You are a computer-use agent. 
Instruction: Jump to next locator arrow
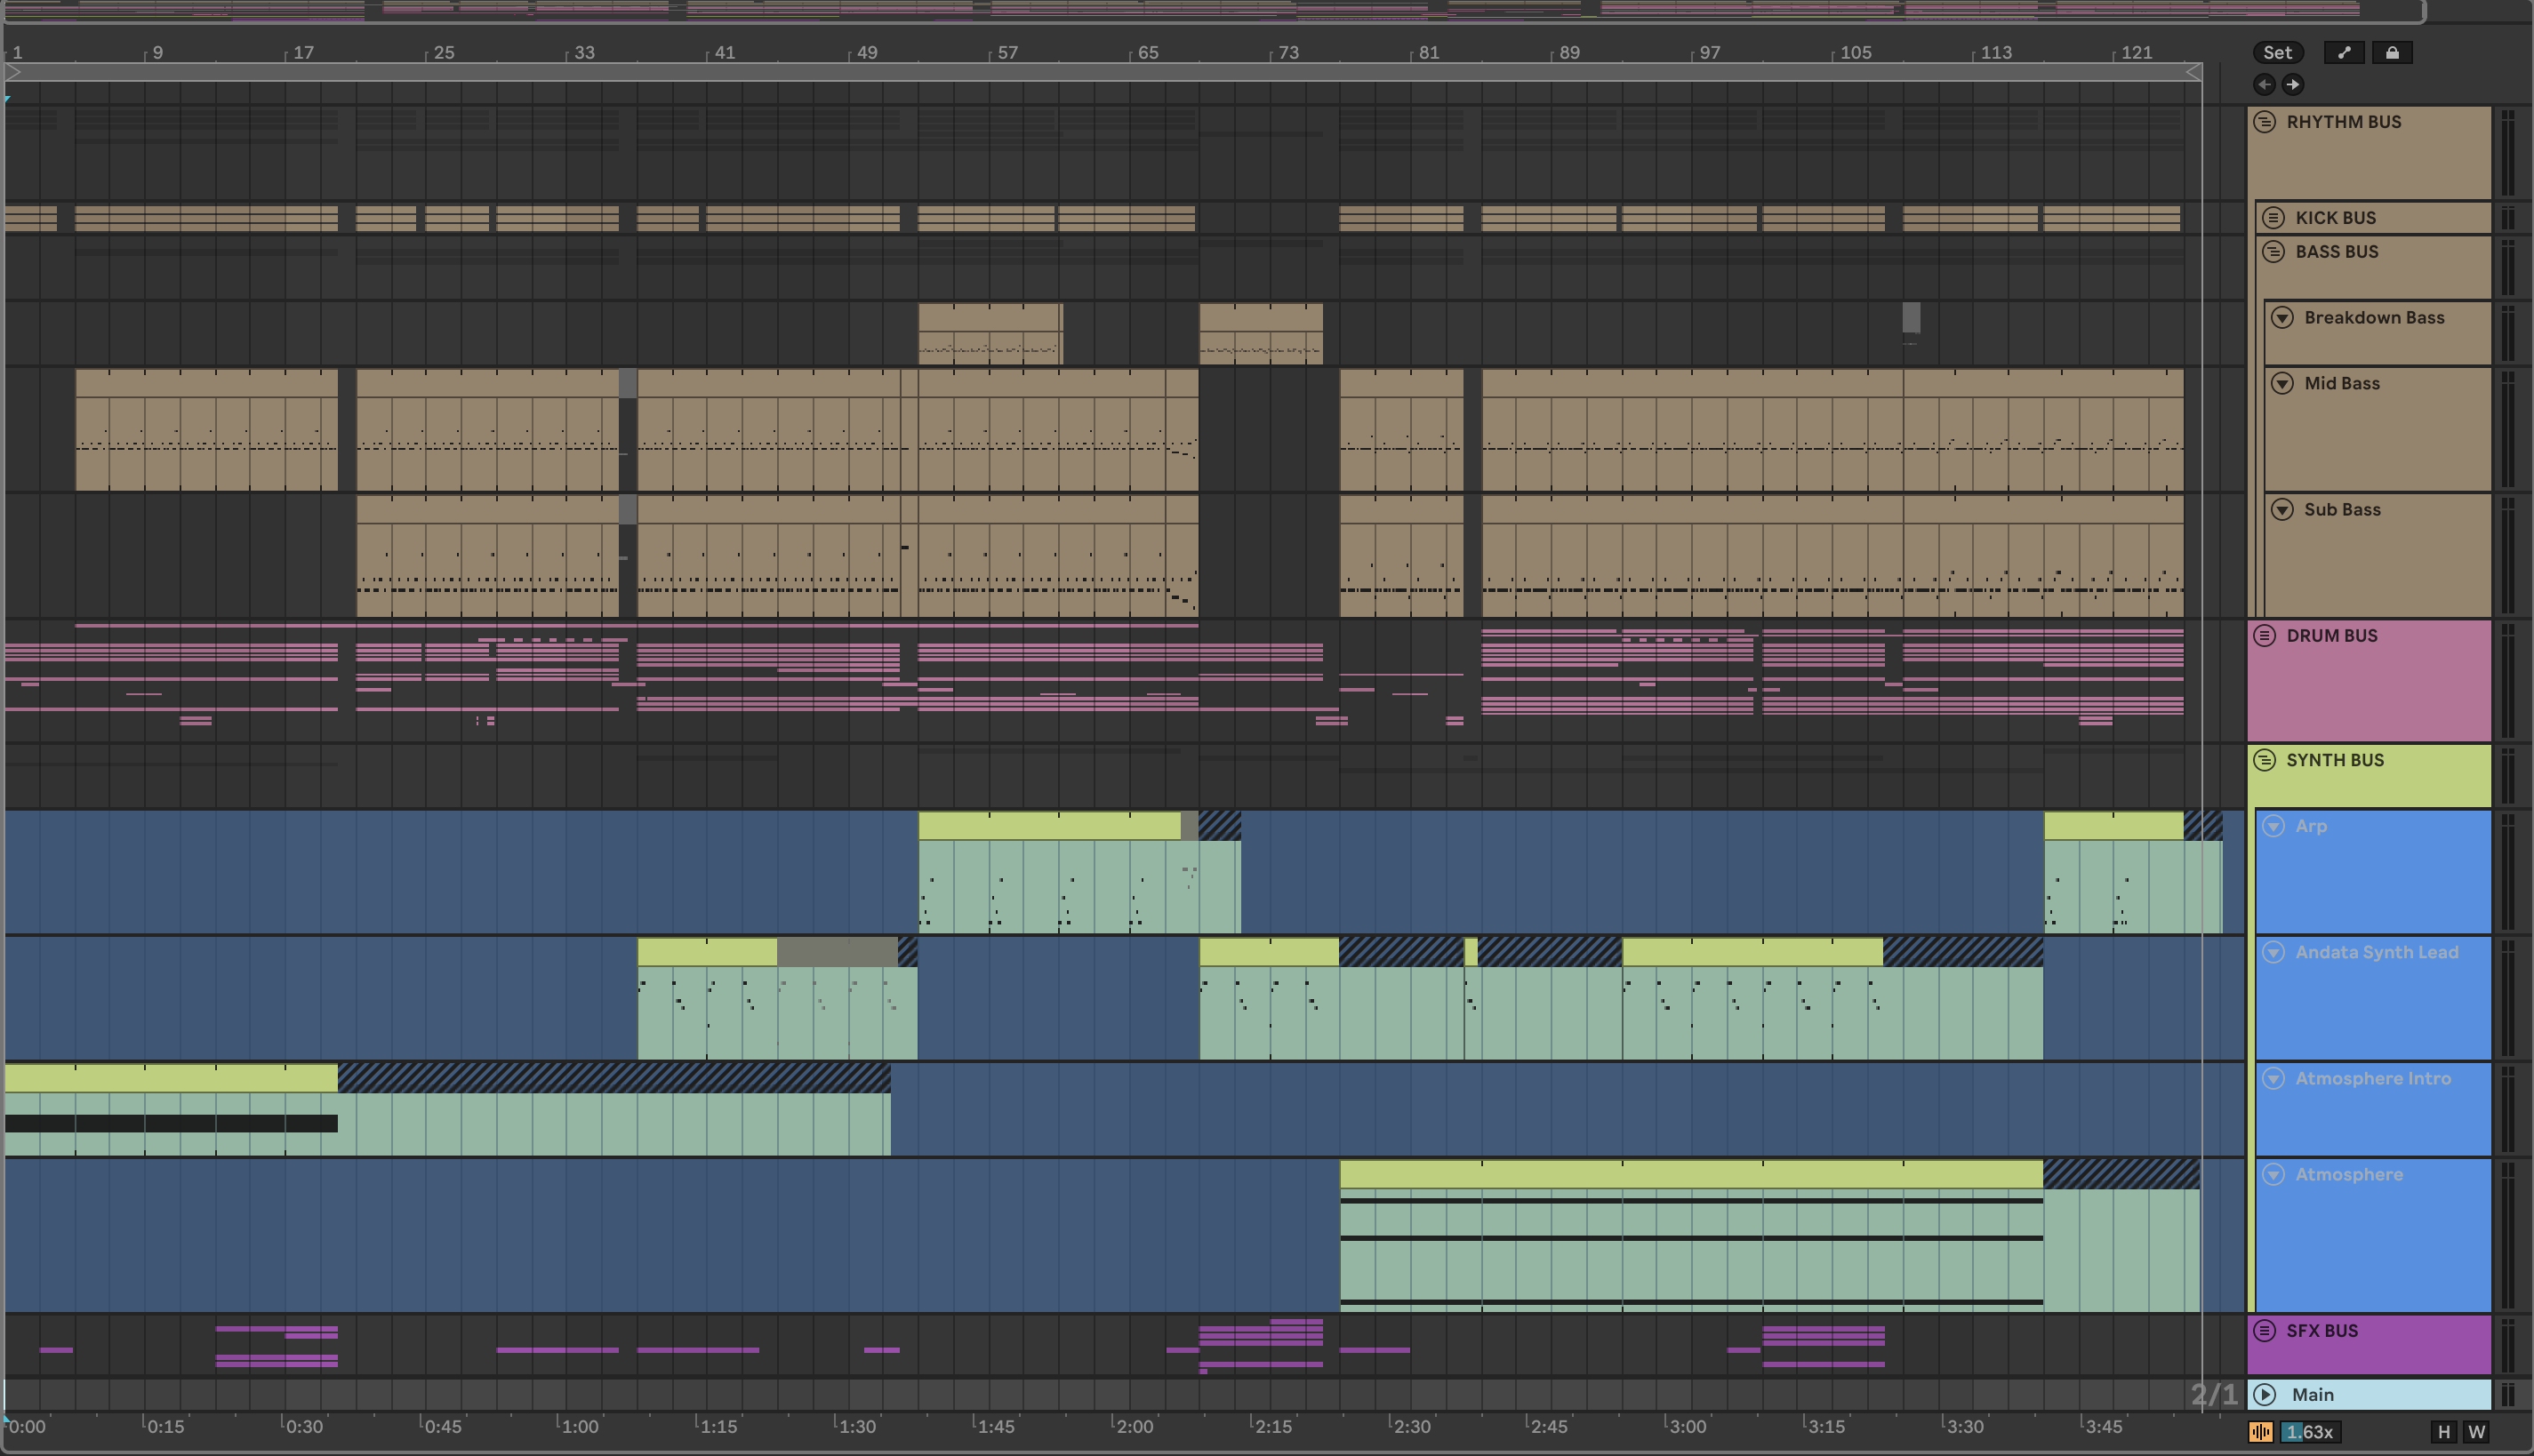[x=2292, y=85]
